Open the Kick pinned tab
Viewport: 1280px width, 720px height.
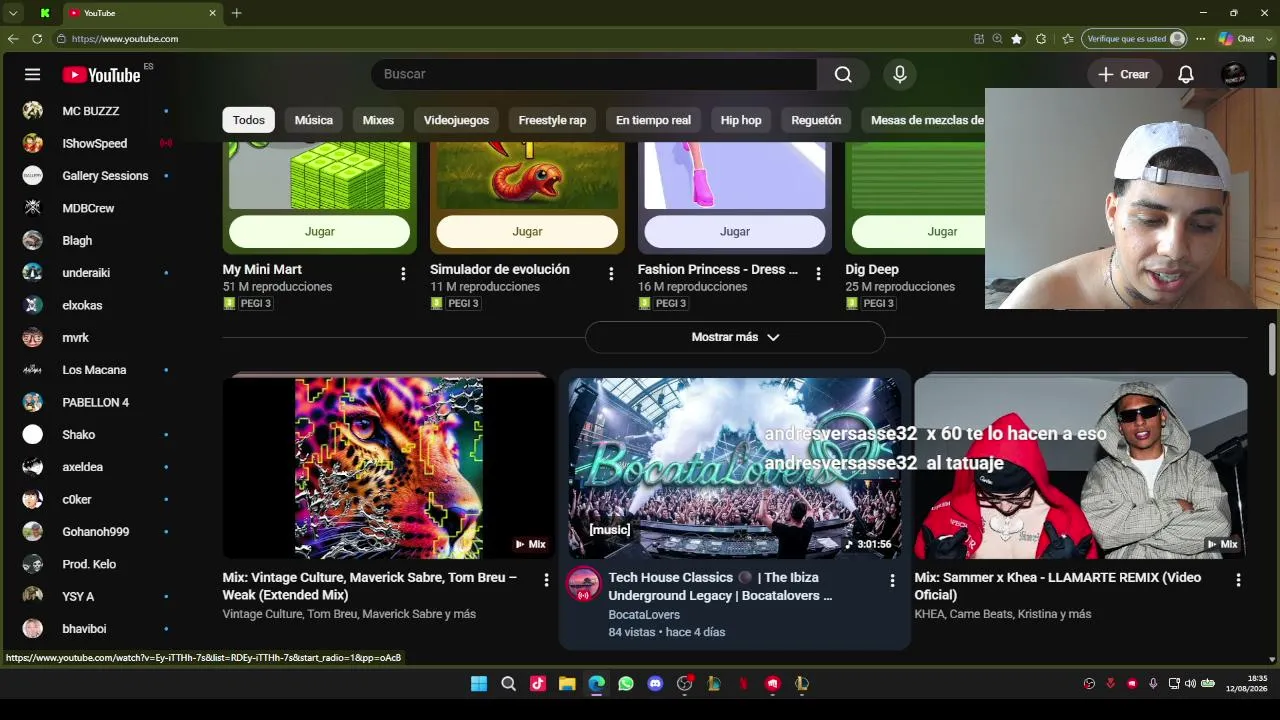pos(45,13)
